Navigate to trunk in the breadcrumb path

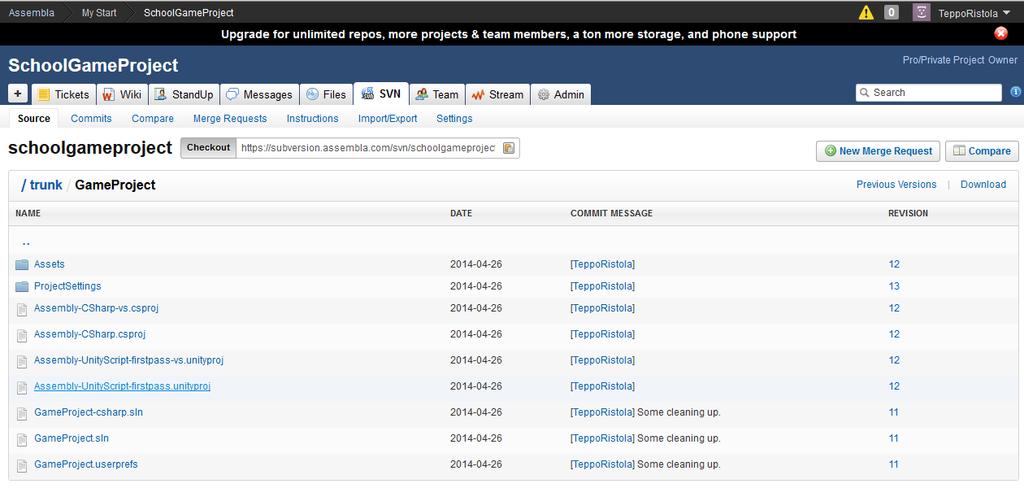tap(46, 185)
